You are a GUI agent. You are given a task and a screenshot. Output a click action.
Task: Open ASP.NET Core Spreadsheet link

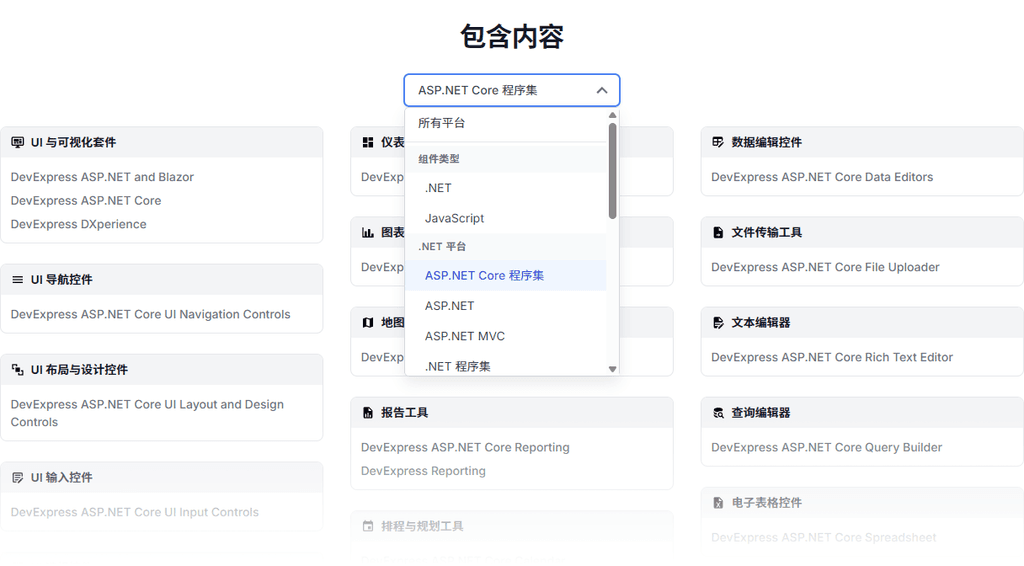click(824, 537)
